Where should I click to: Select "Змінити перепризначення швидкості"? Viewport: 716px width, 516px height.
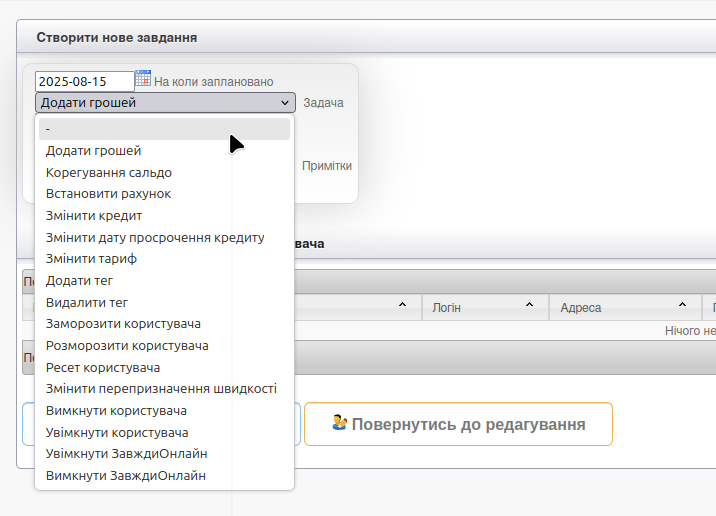click(161, 388)
